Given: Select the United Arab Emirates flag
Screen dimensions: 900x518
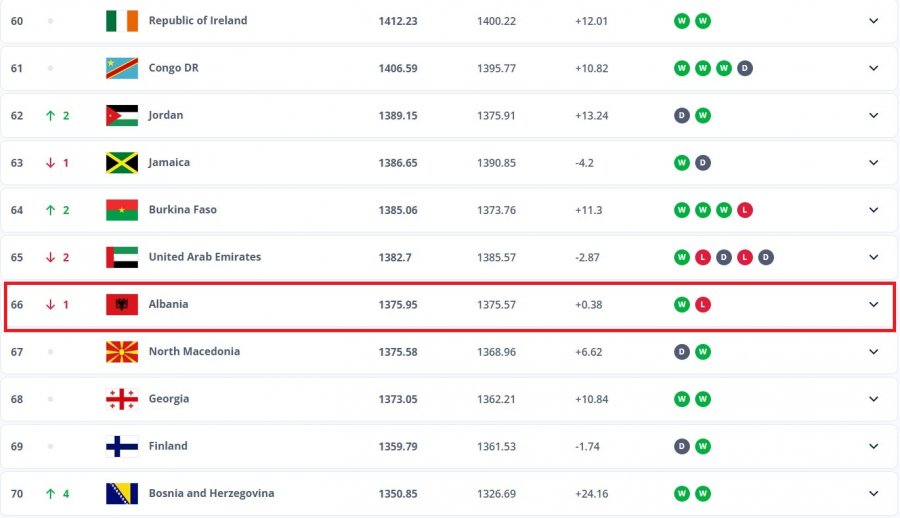Looking at the screenshot, I should (x=122, y=257).
